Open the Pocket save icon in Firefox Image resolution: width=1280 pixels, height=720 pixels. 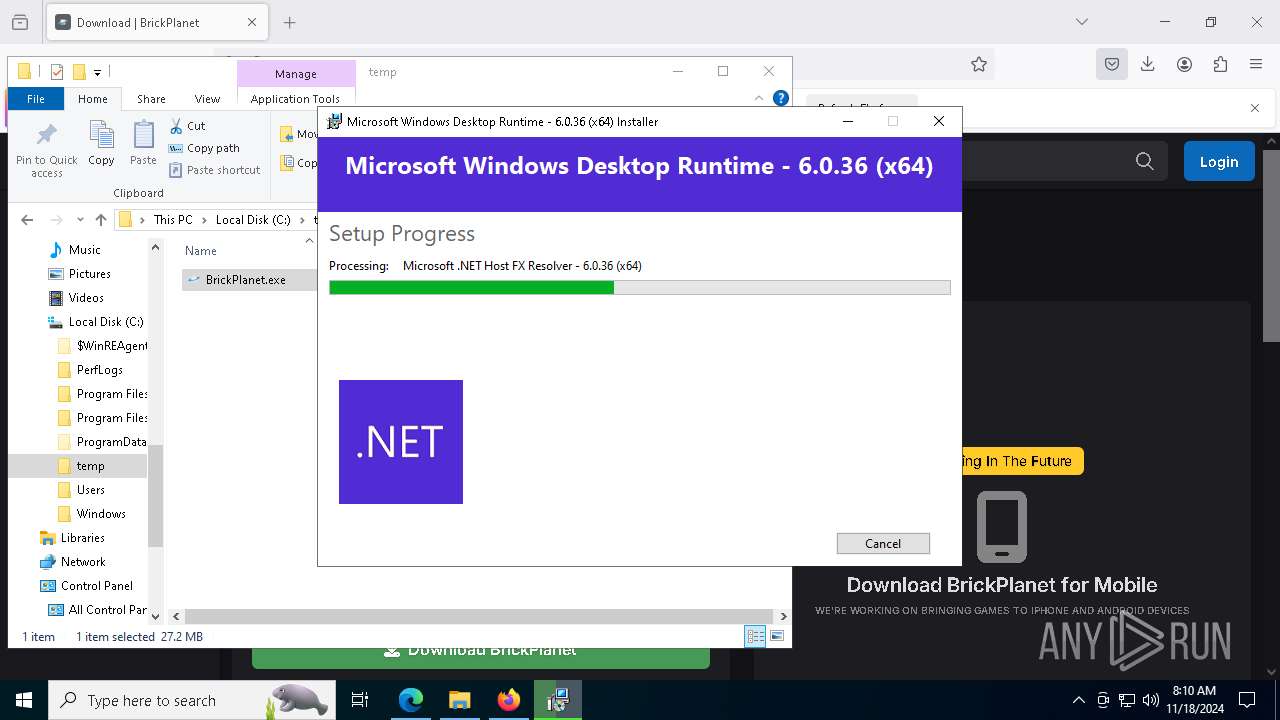1112,64
